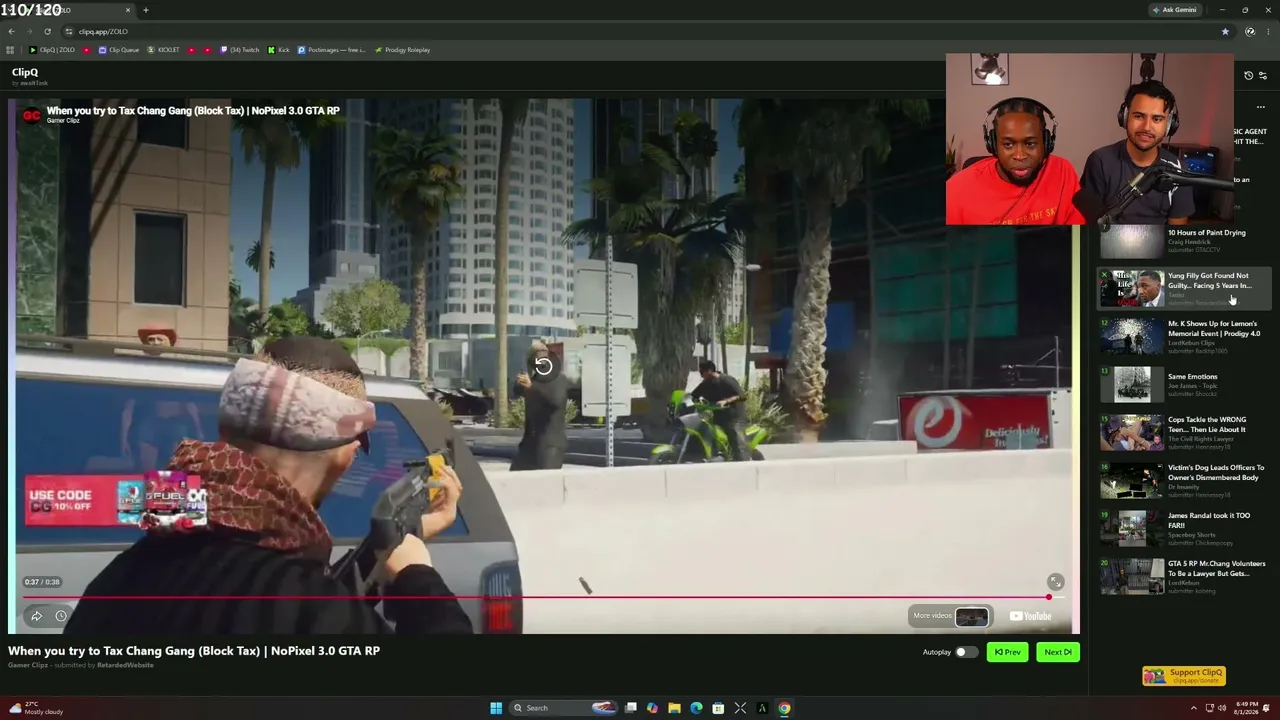Open the Kick bookmark

(x=278, y=50)
